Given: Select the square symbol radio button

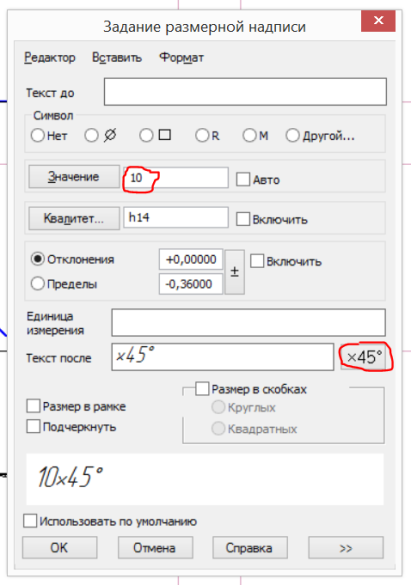Looking at the screenshot, I should tap(146, 135).
